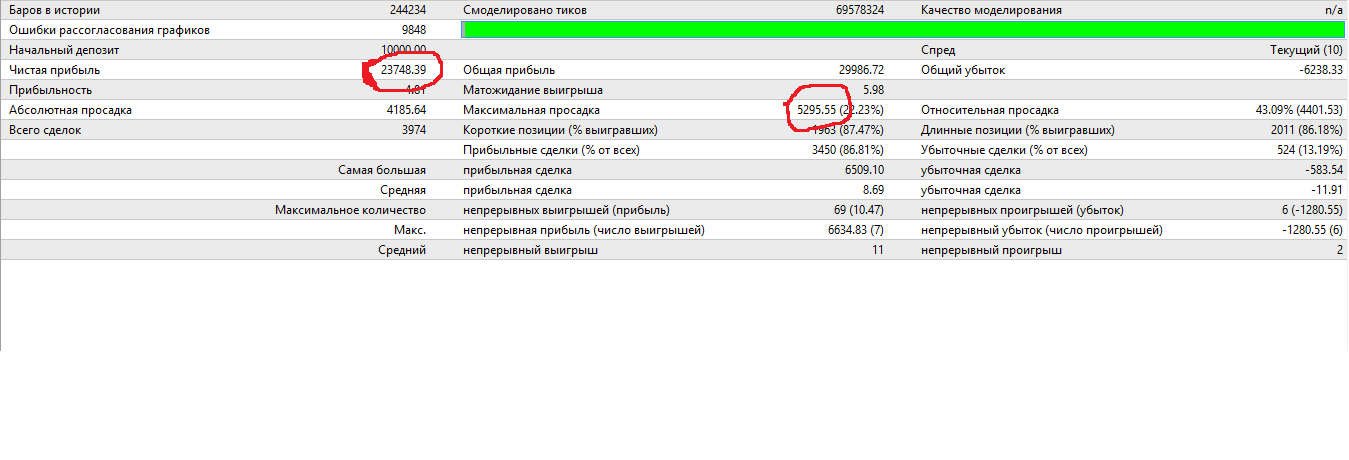Select 'Убыточные сделки (% от всех)' label
This screenshot has width=1349, height=460.
1004,150
